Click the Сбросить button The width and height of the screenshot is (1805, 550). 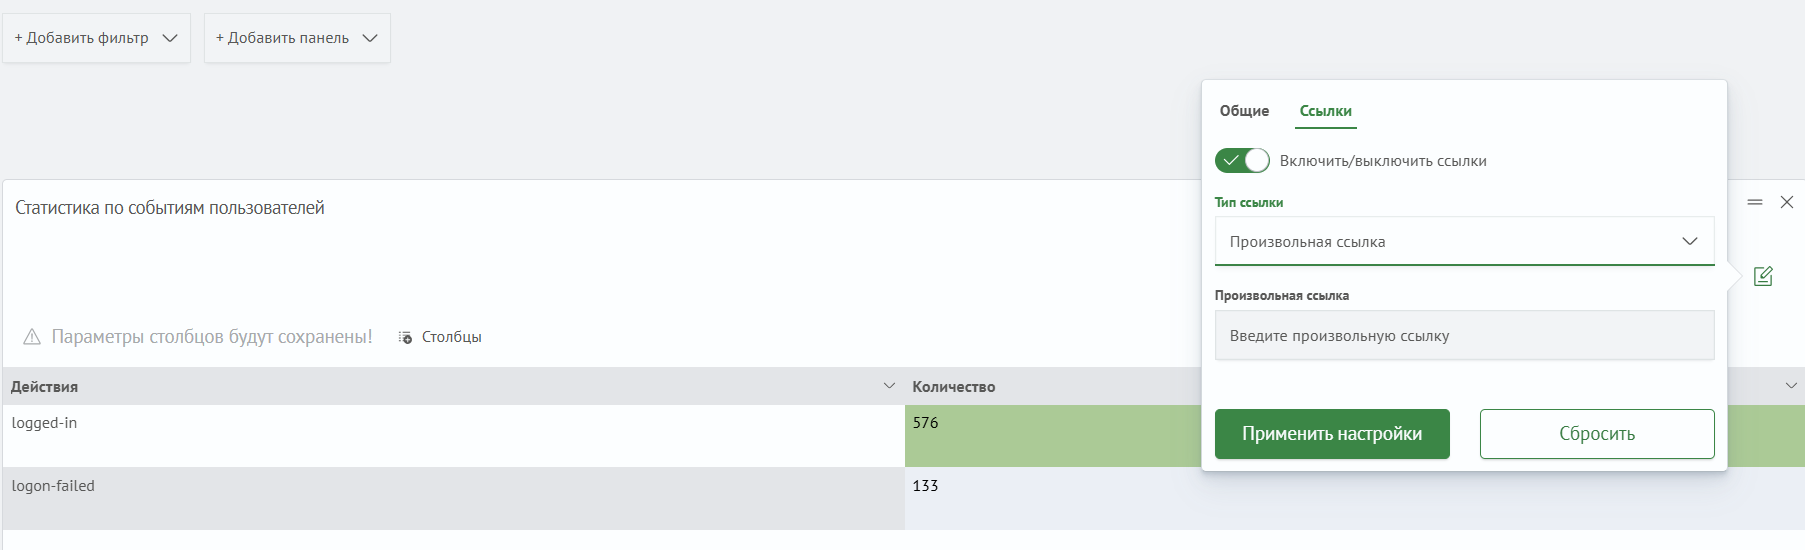[1597, 434]
